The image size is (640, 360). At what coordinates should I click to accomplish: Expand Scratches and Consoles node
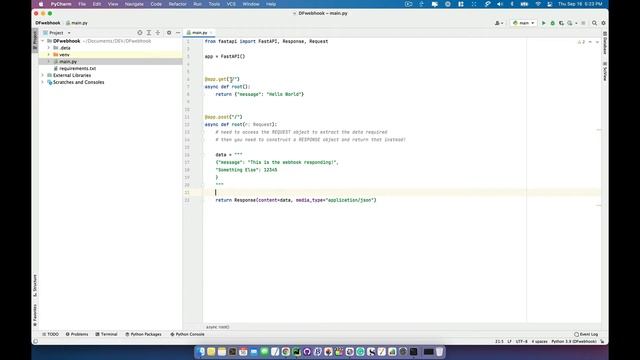coord(43,82)
